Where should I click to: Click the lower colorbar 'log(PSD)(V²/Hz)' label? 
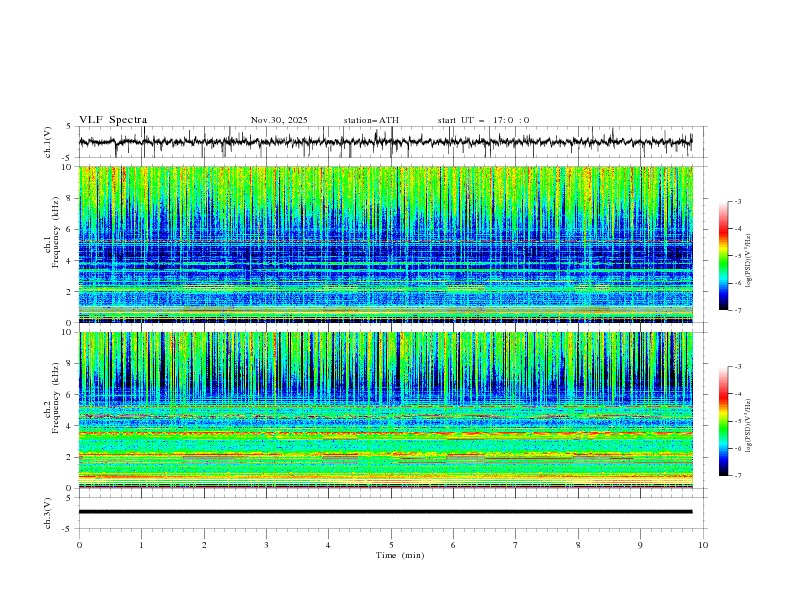[x=749, y=426]
